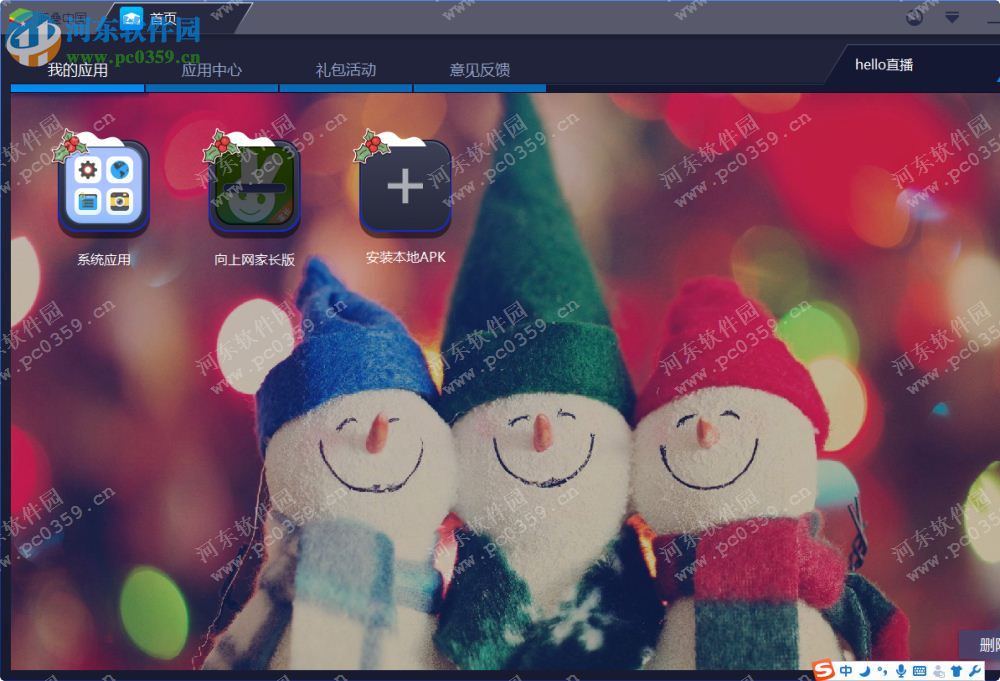Click the 删除 delete button

[x=983, y=646]
